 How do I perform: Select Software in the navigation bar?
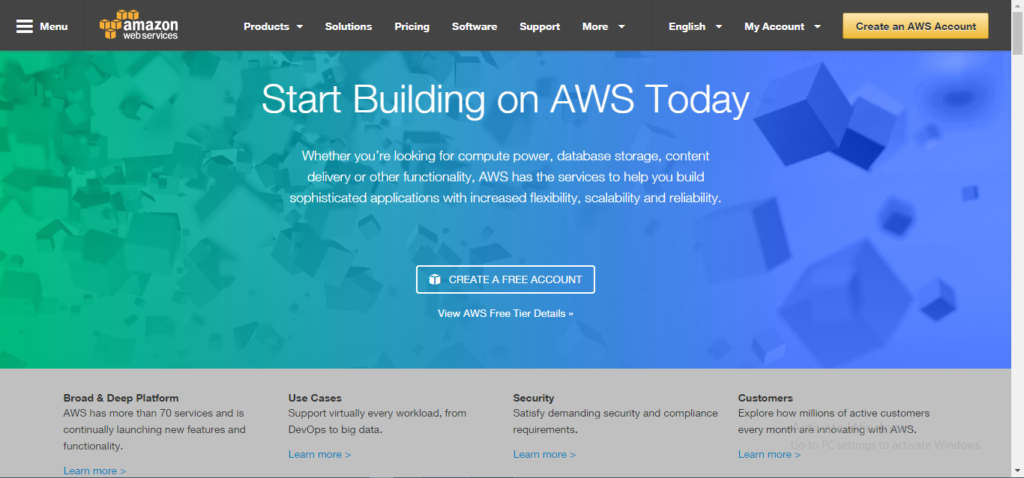point(474,27)
